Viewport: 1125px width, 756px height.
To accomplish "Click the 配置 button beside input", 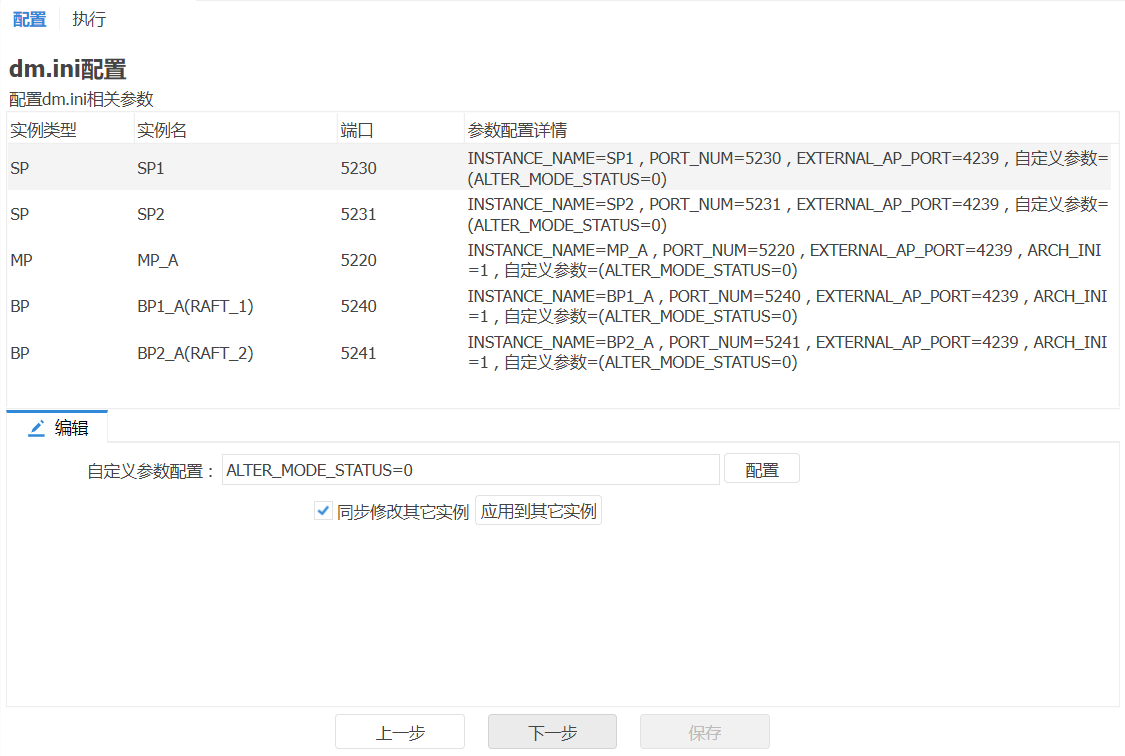I will [762, 470].
